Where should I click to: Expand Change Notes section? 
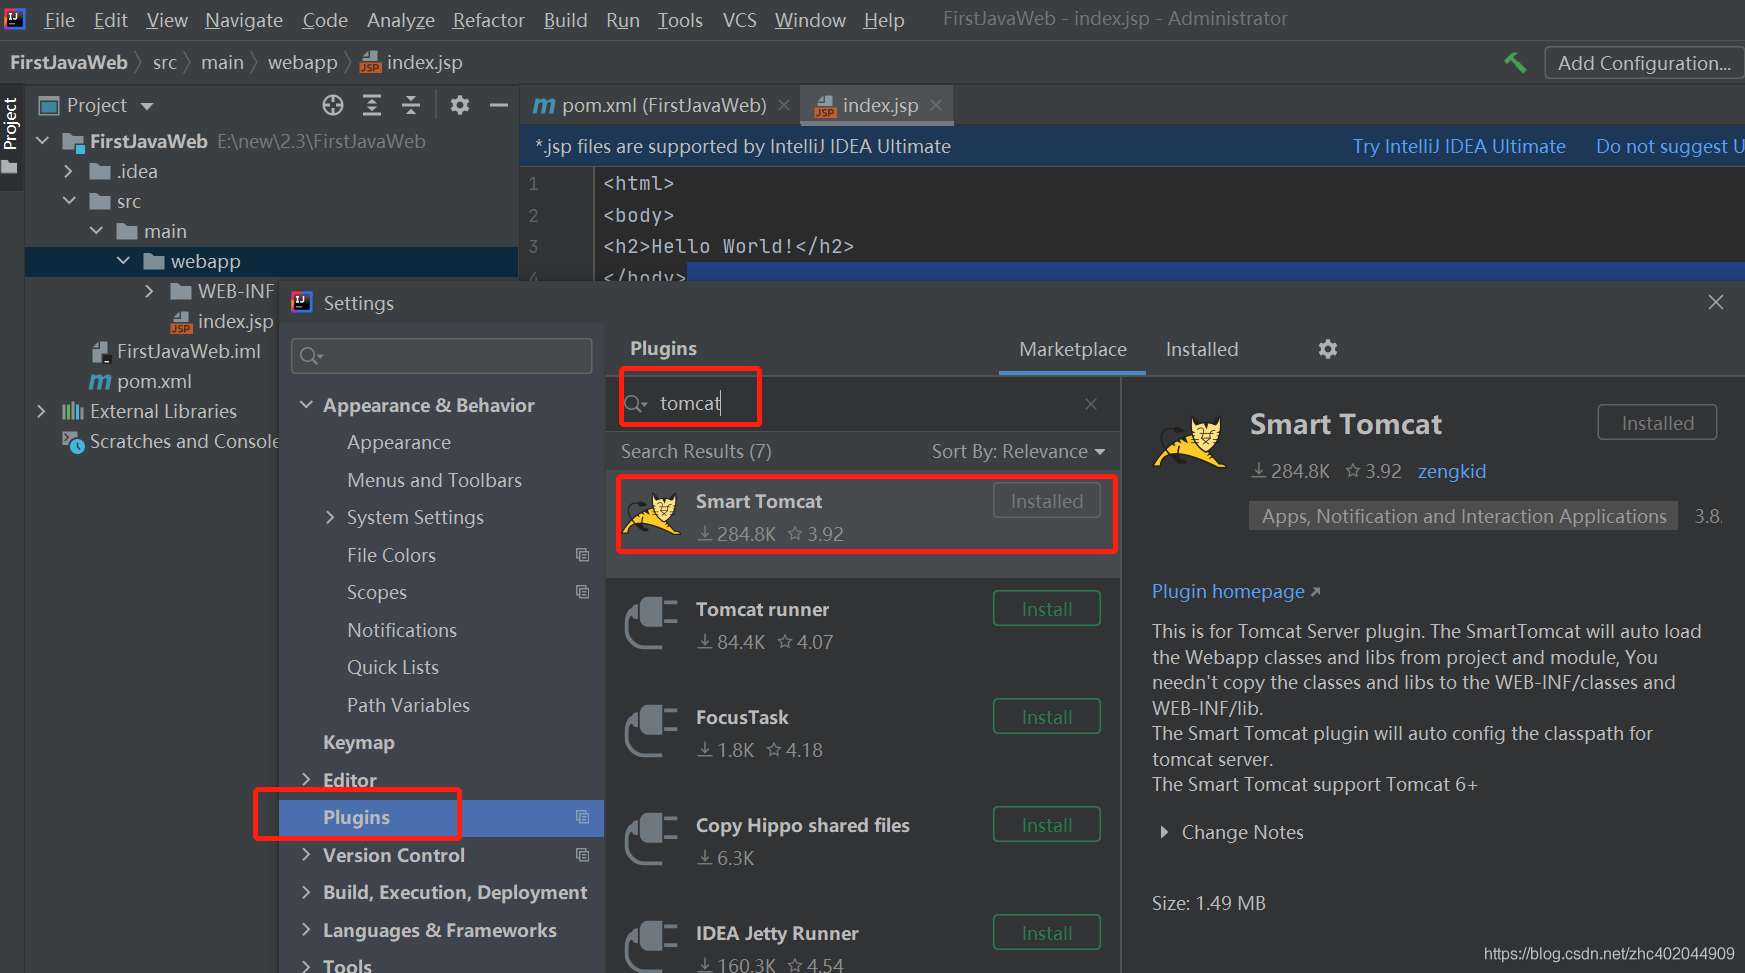click(1163, 832)
